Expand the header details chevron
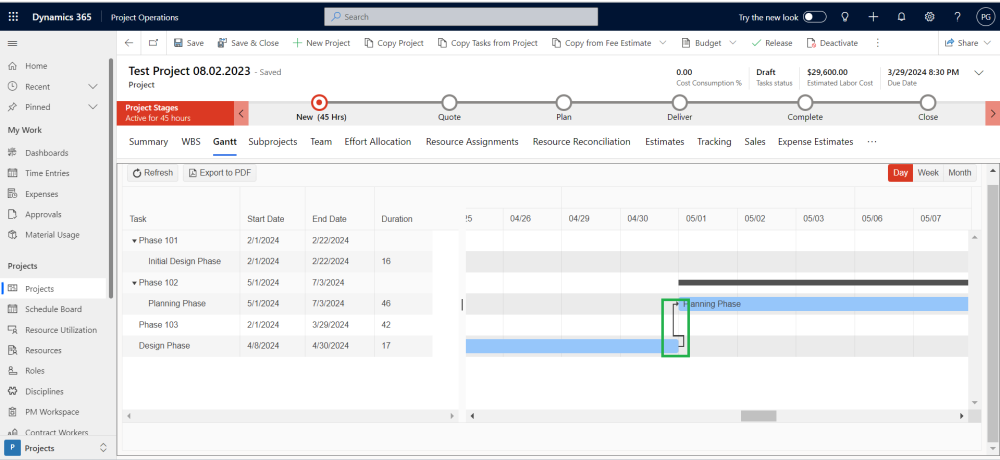The image size is (1000, 460). point(980,73)
